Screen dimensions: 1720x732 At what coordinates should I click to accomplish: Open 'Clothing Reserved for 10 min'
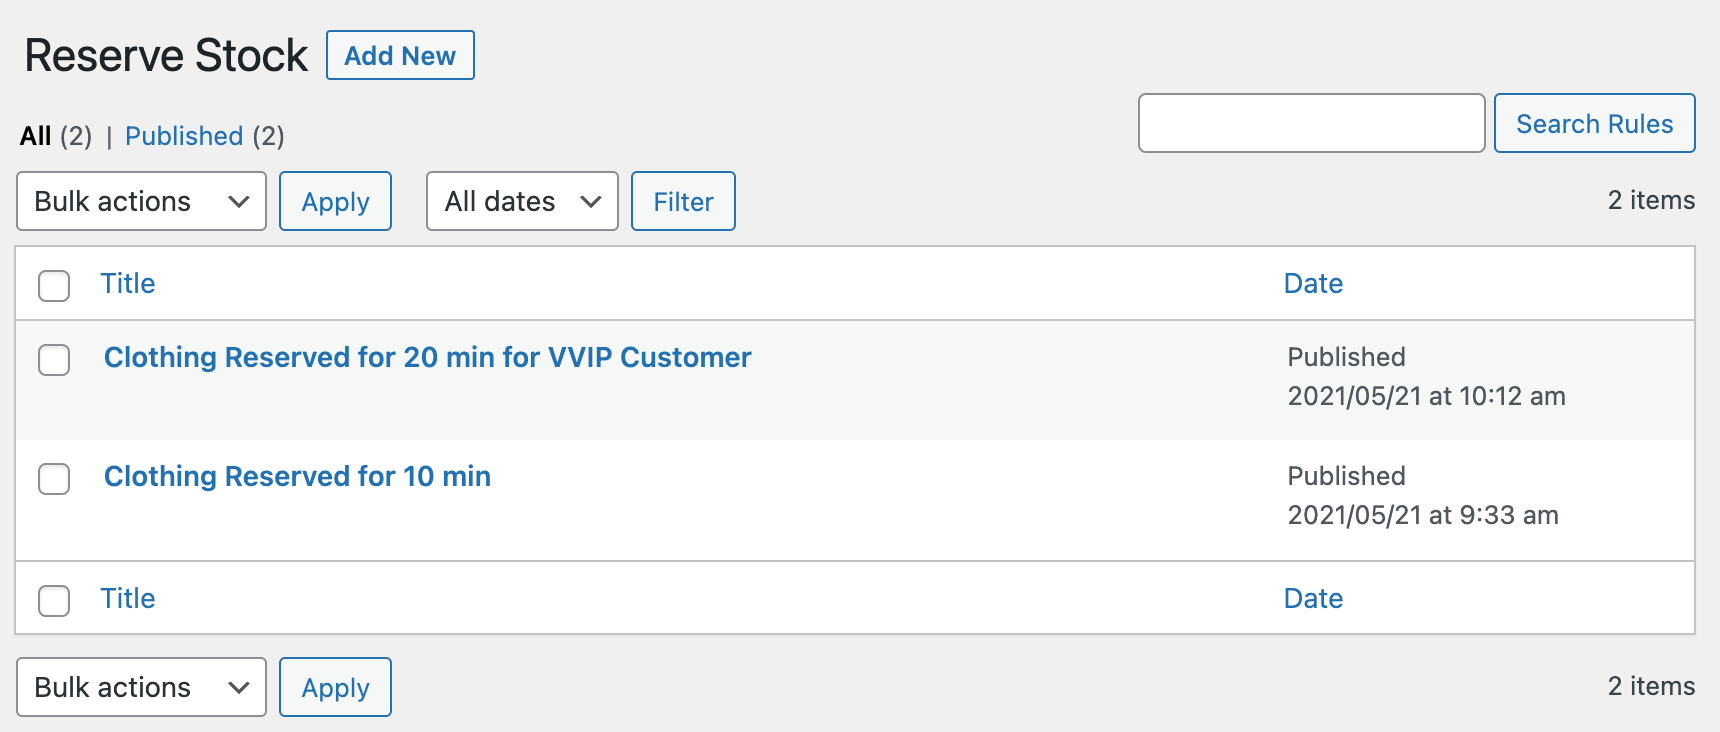tap(297, 476)
